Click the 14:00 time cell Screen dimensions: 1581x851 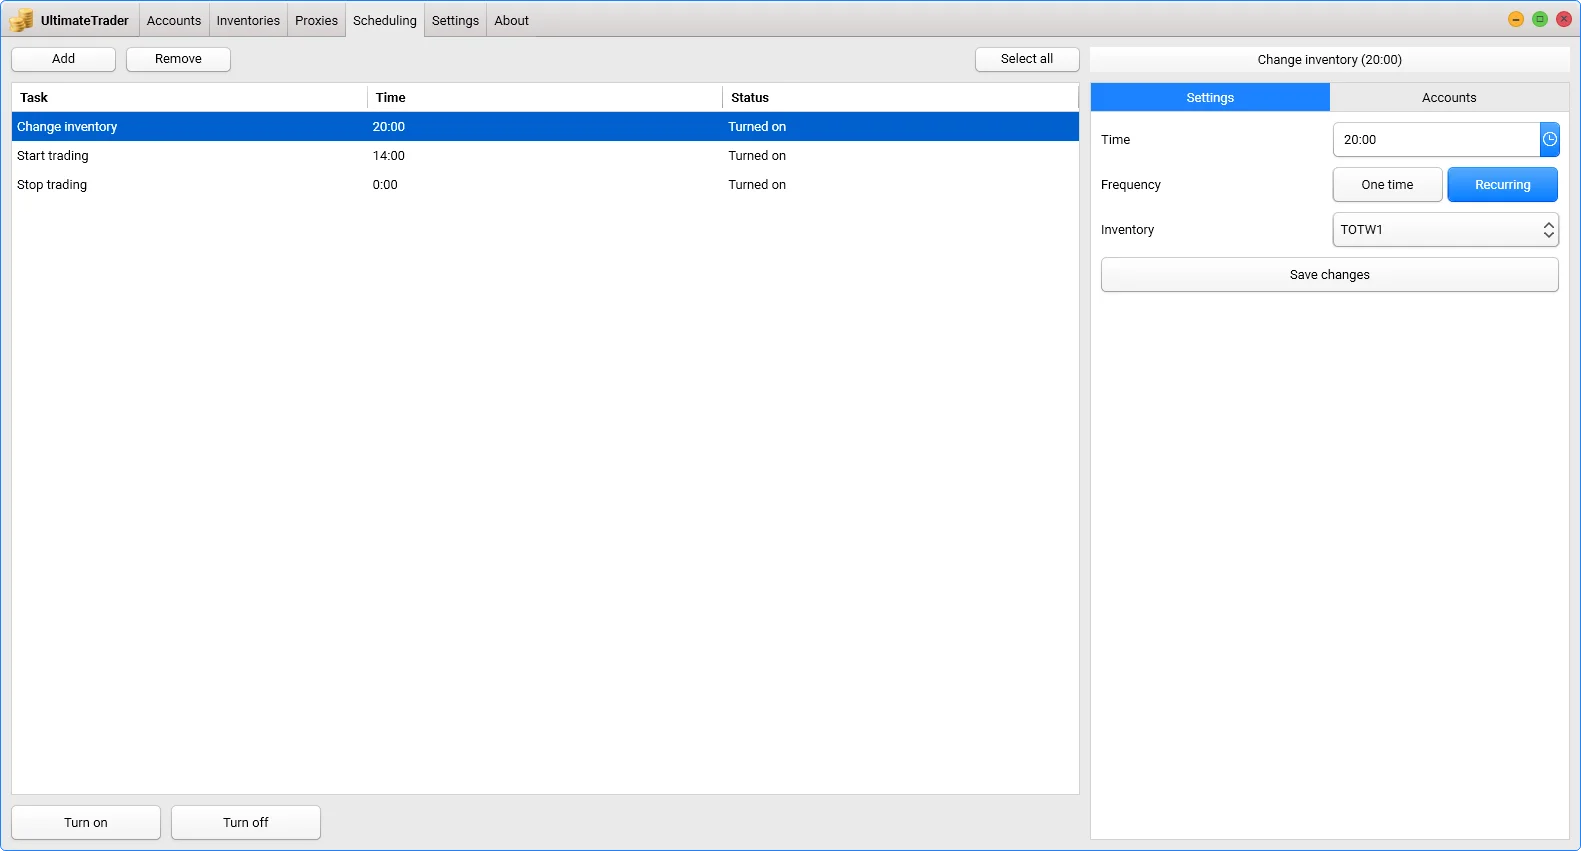point(389,156)
